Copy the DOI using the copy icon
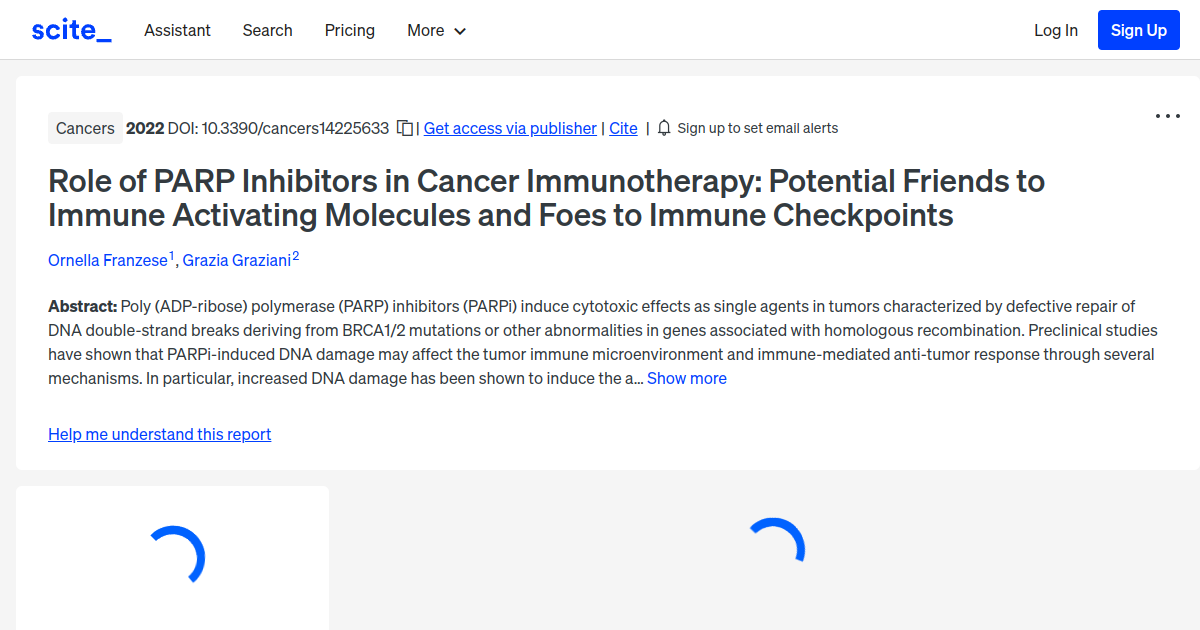 point(404,128)
